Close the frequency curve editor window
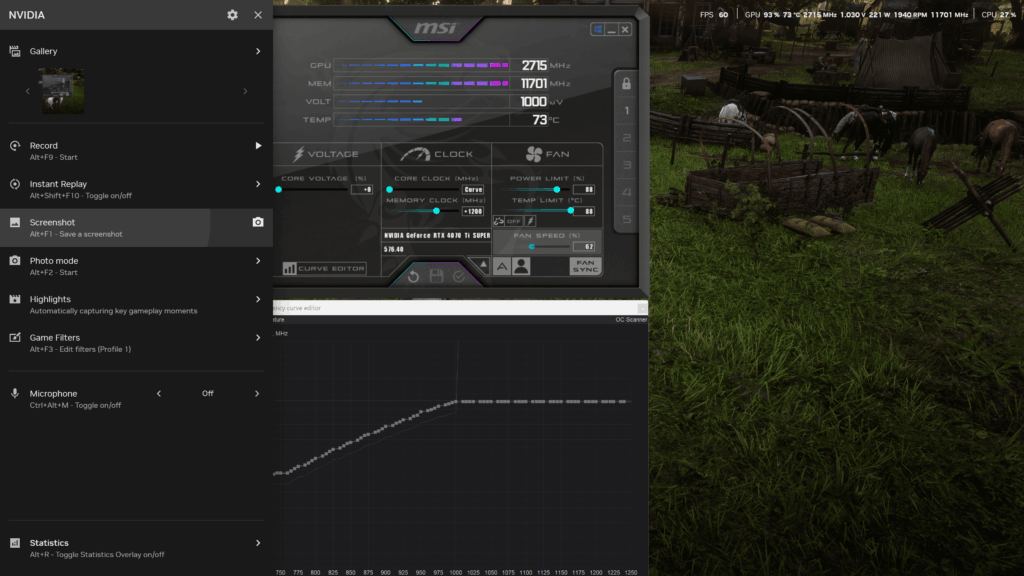This screenshot has height=576, width=1024. [642, 308]
